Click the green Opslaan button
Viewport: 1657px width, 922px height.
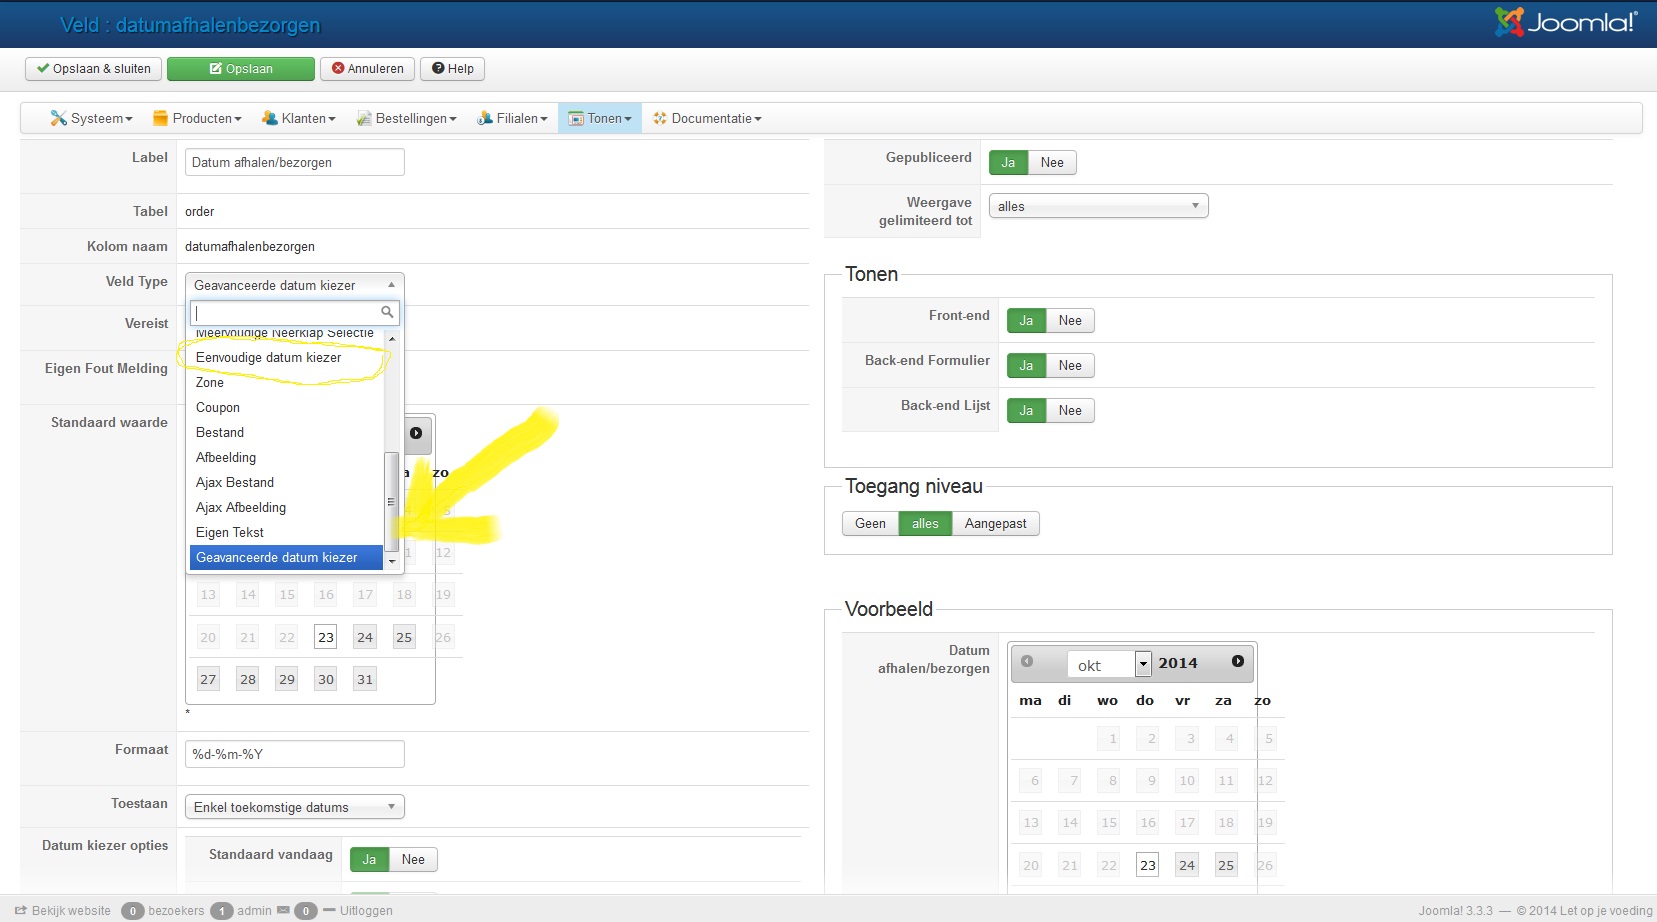click(240, 69)
